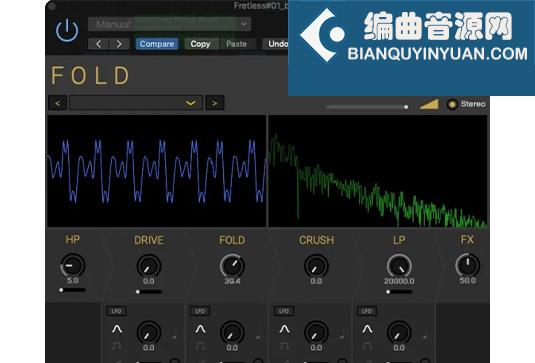This screenshot has width=535, height=363.
Task: Select sine LFO shape for FOLD
Action: pos(200,329)
